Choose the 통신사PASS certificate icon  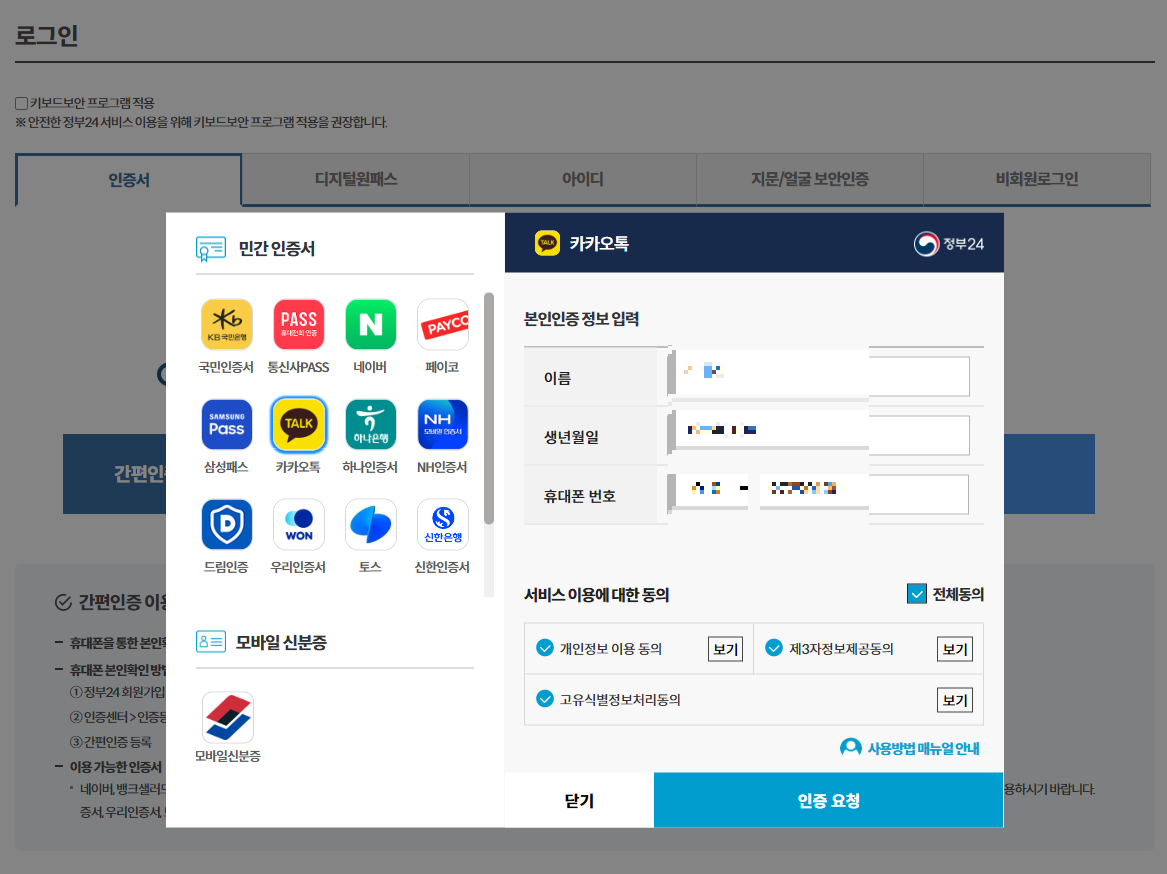pos(298,325)
